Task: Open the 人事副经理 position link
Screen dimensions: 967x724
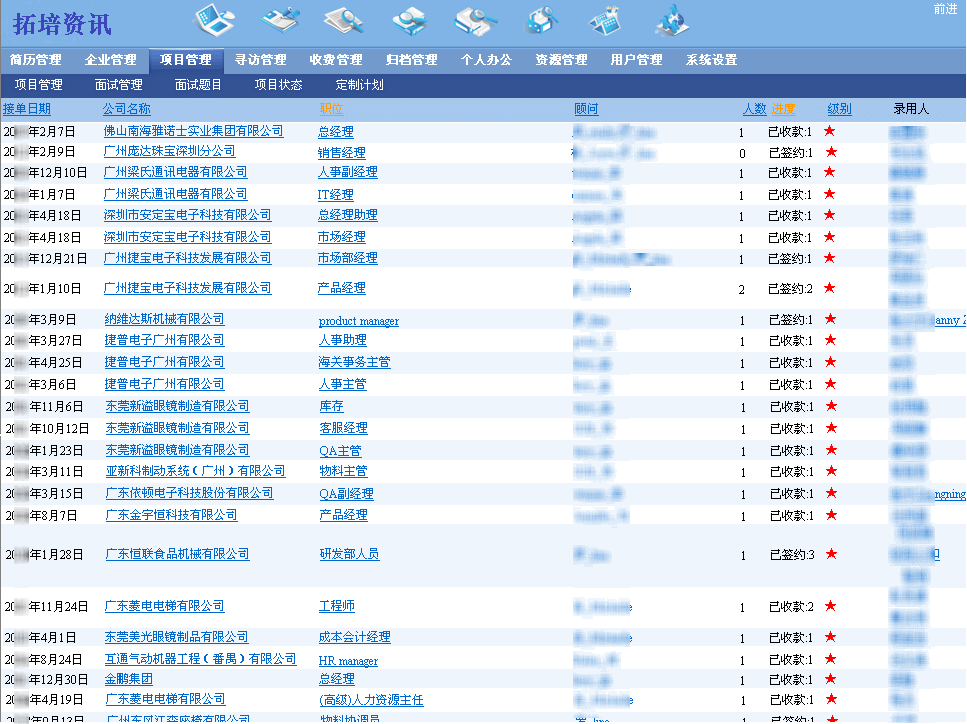Action: coord(348,172)
